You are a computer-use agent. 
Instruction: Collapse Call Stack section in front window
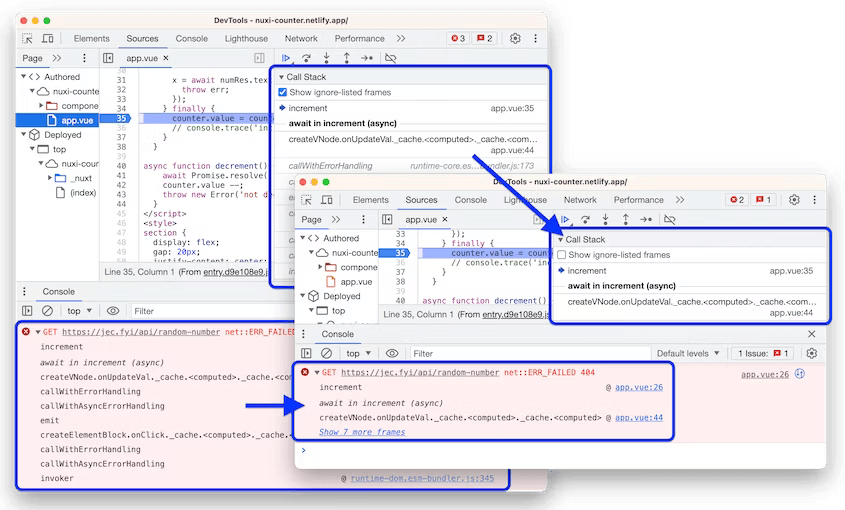[x=560, y=239]
